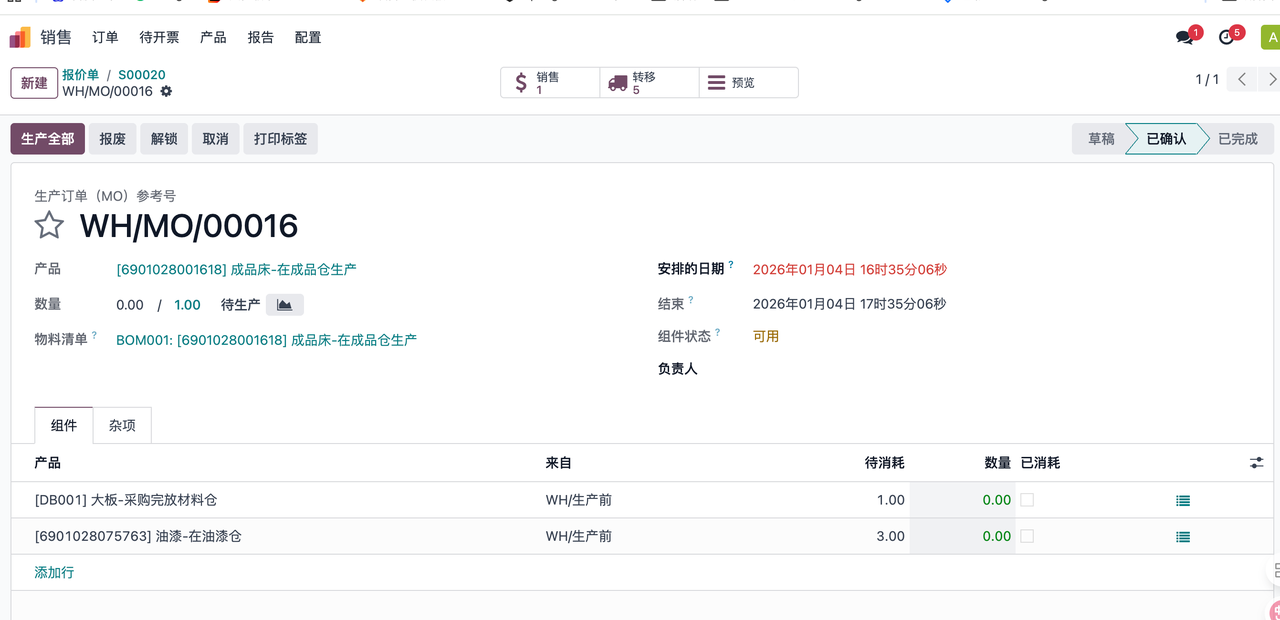This screenshot has height=620, width=1280.
Task: Toggle 已消耗 checkbox for 大板 row
Action: coord(1027,500)
